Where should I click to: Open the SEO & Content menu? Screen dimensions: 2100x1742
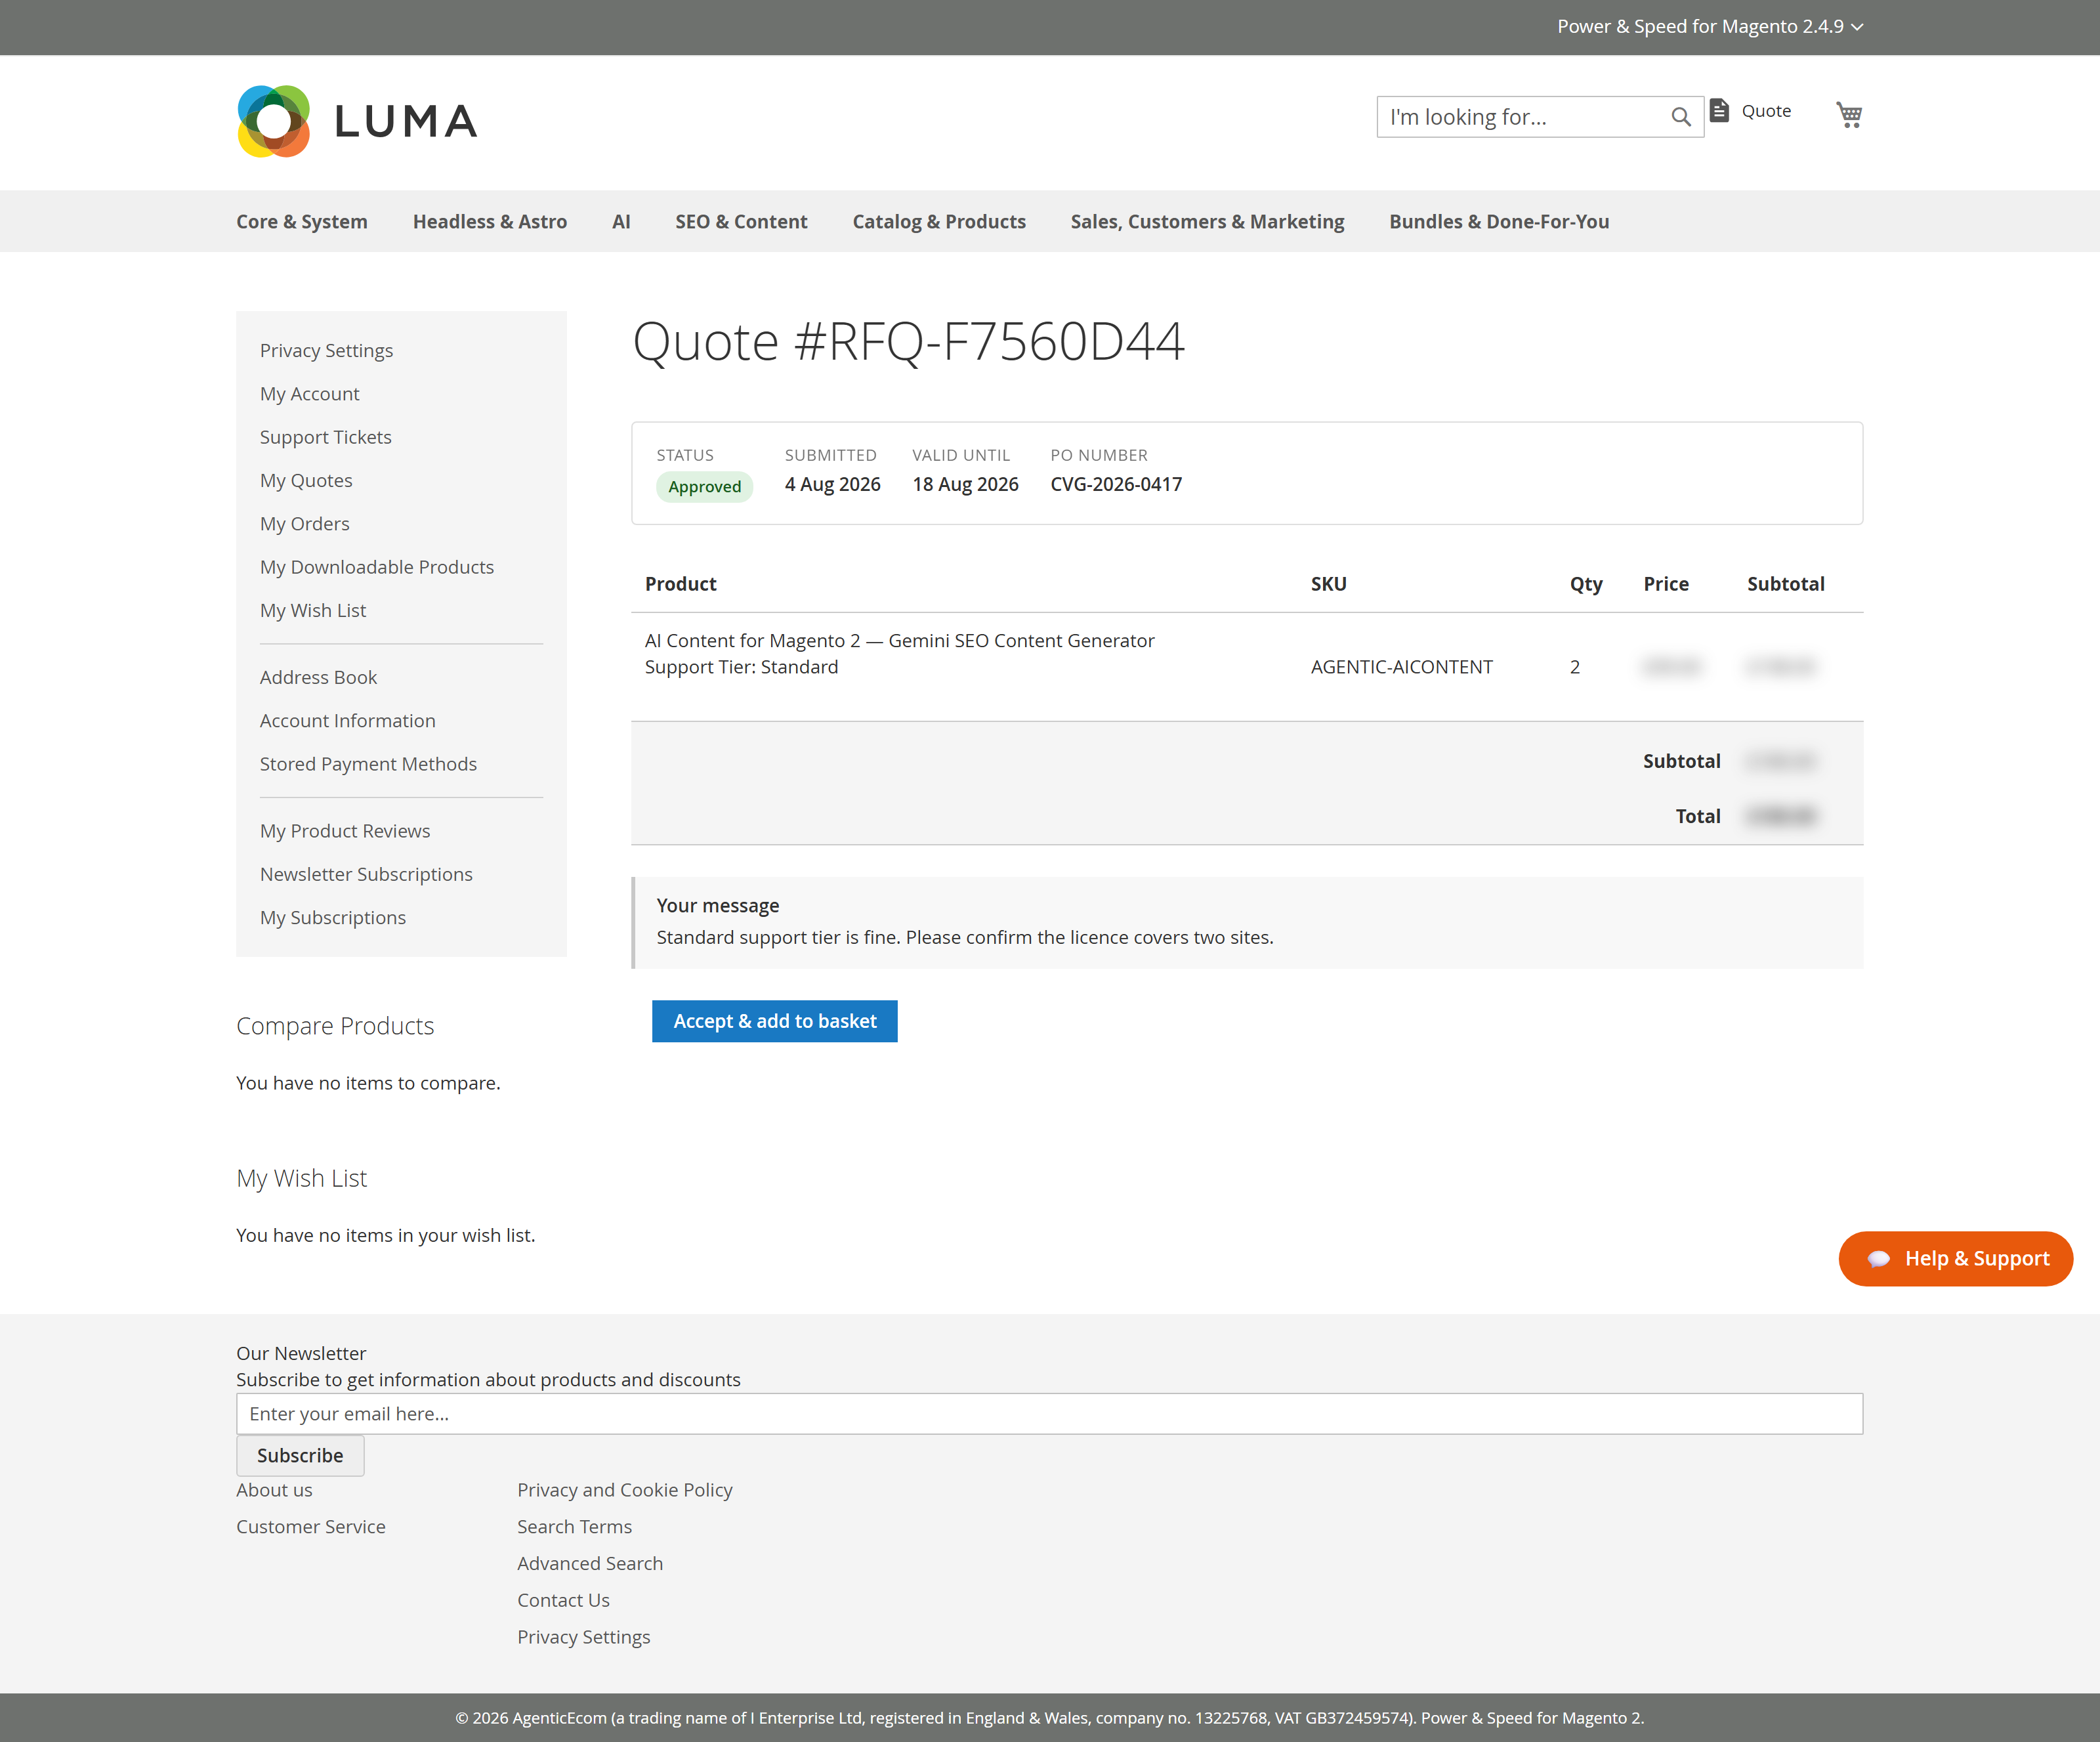pos(741,221)
